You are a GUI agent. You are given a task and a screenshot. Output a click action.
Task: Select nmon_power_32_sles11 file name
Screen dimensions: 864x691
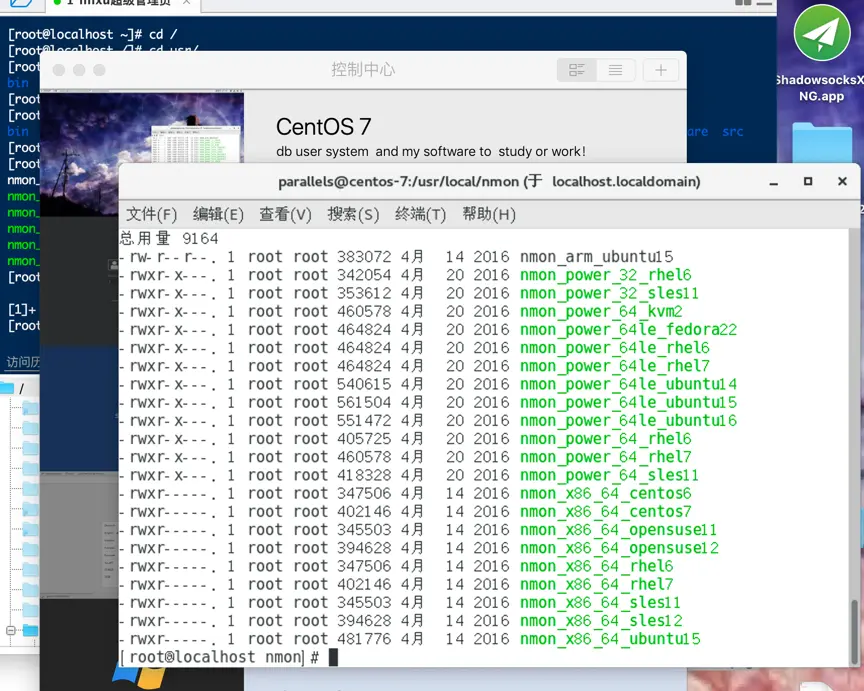click(x=609, y=293)
